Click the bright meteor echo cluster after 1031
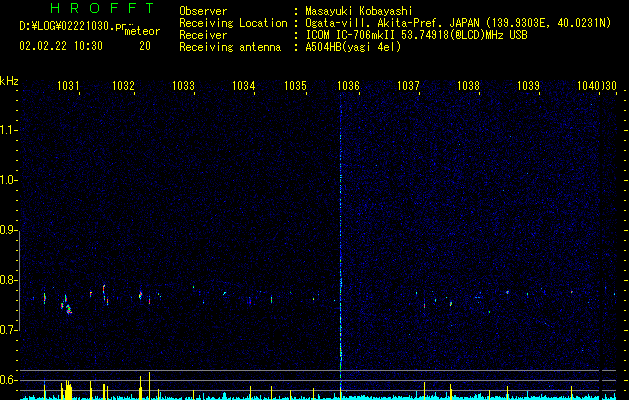Image resolution: width=629 pixels, height=400 pixels. point(66,306)
